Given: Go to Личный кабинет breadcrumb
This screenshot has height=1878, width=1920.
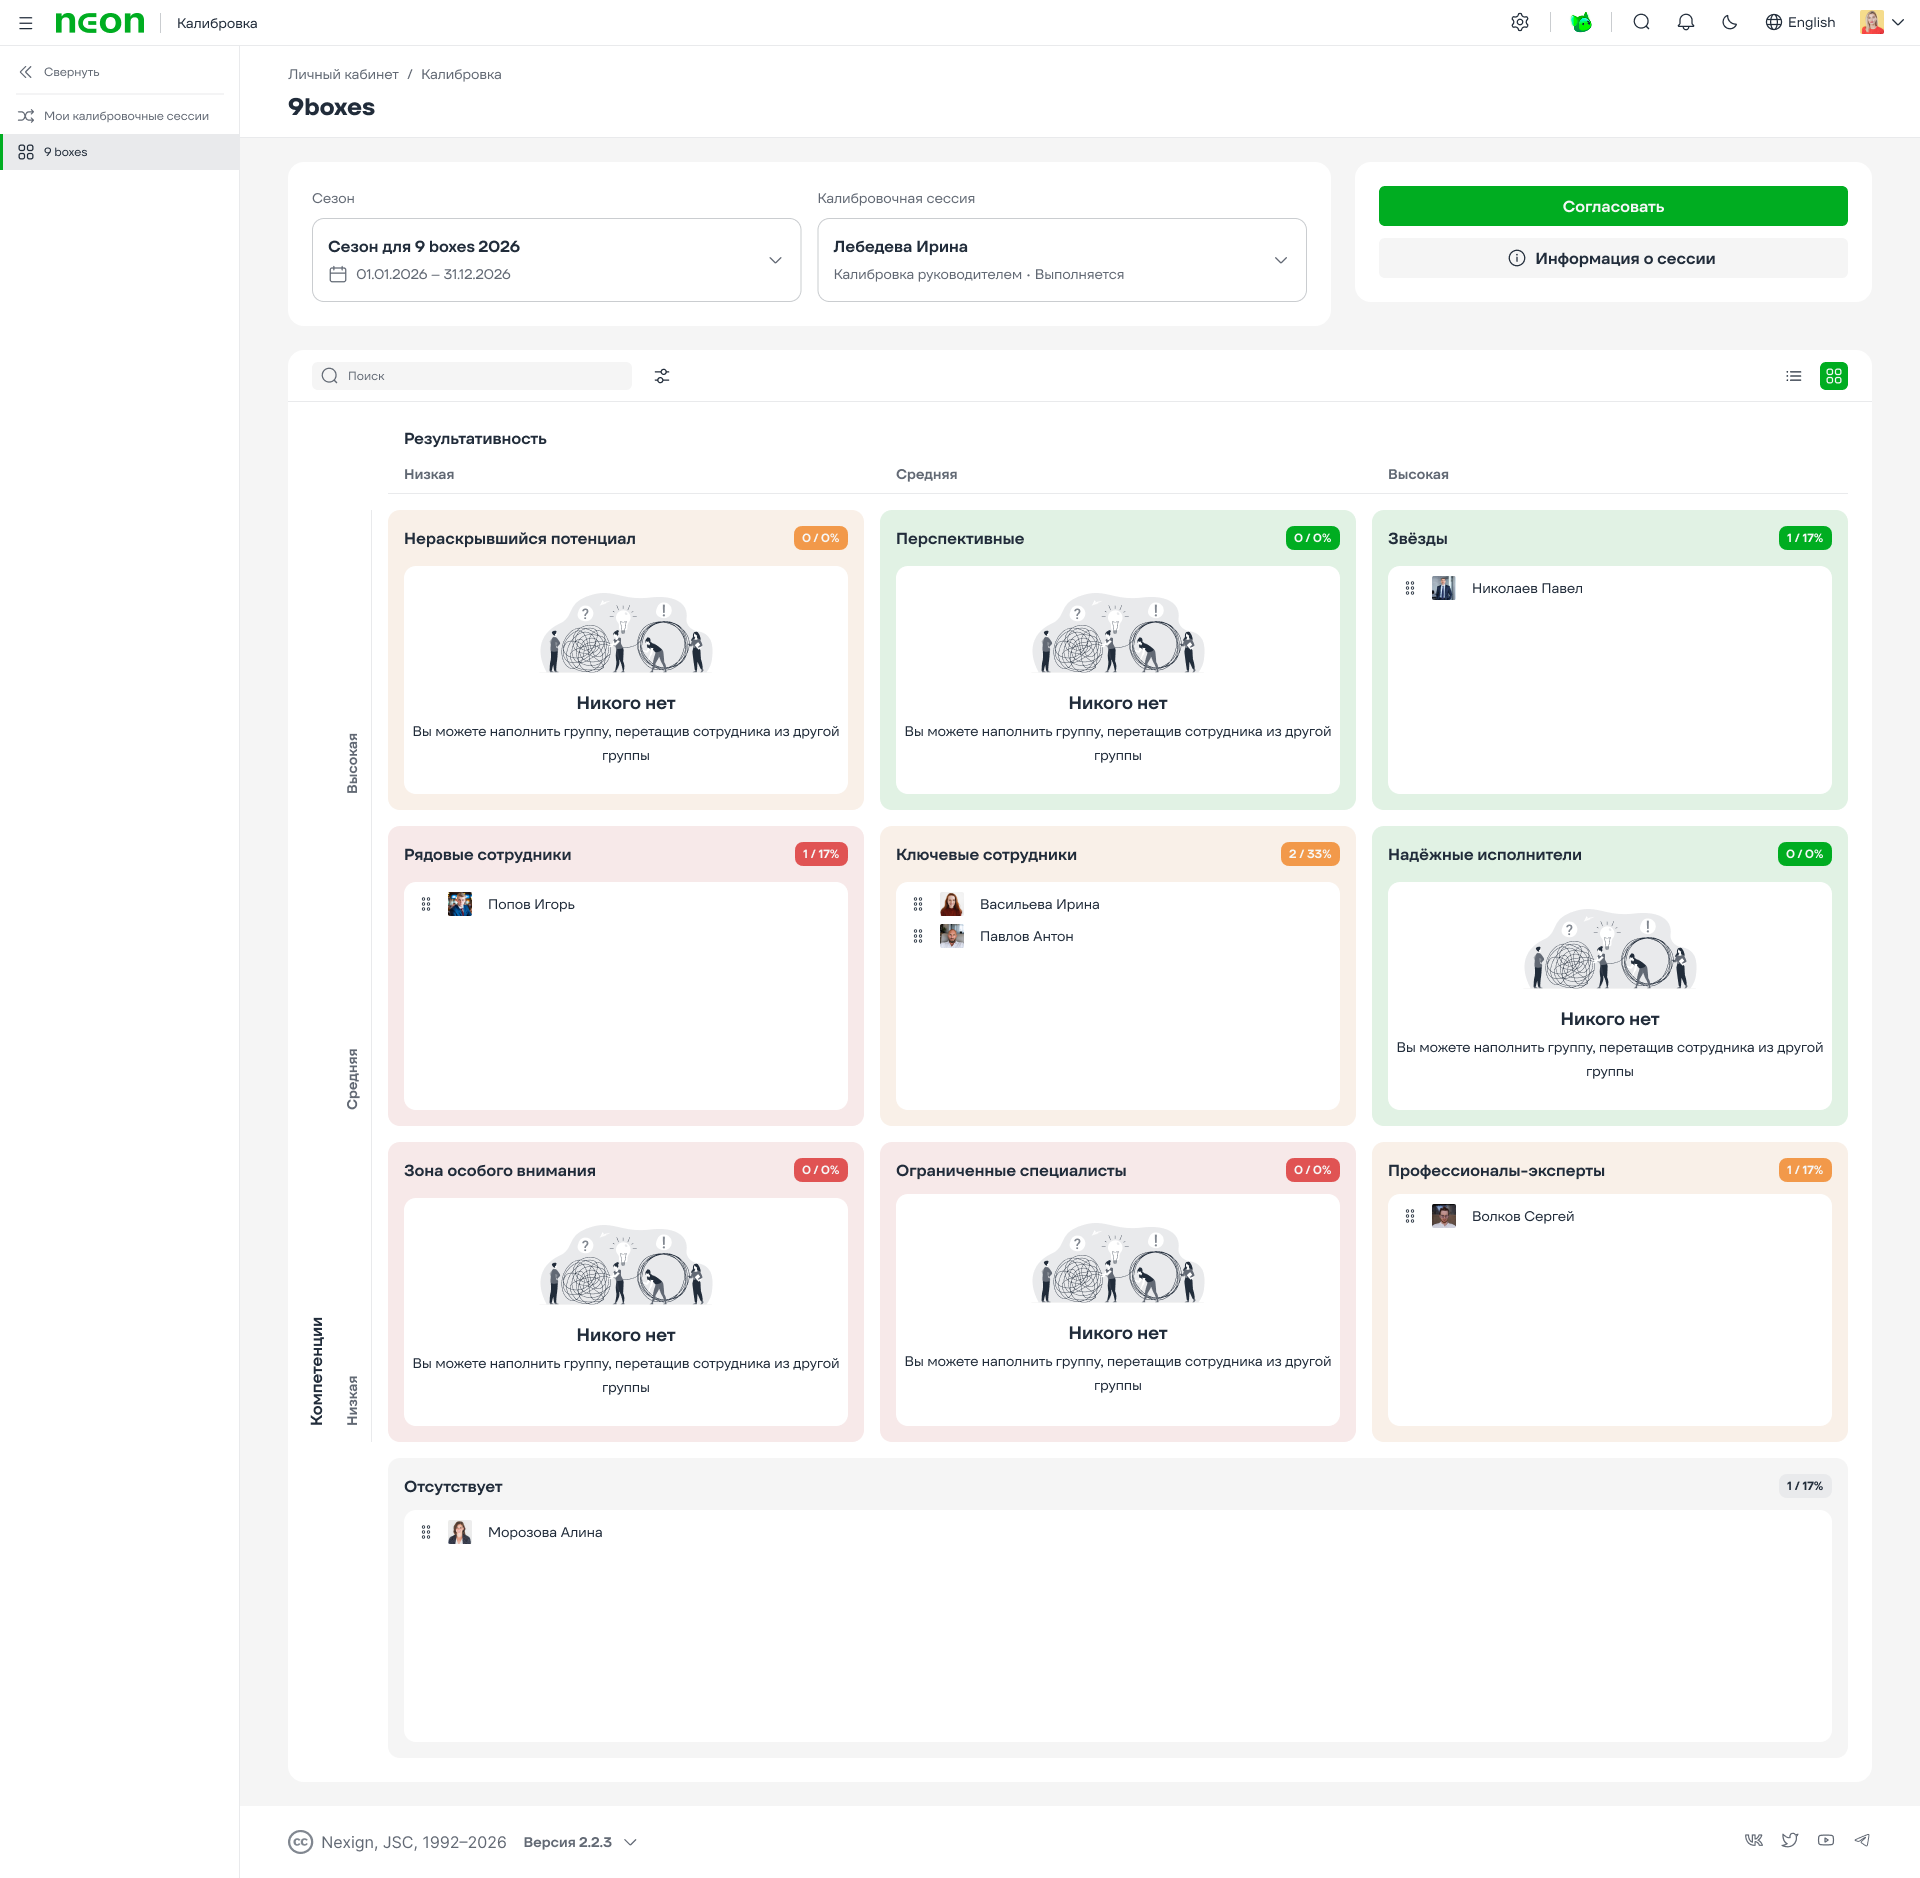Looking at the screenshot, I should coord(343,74).
